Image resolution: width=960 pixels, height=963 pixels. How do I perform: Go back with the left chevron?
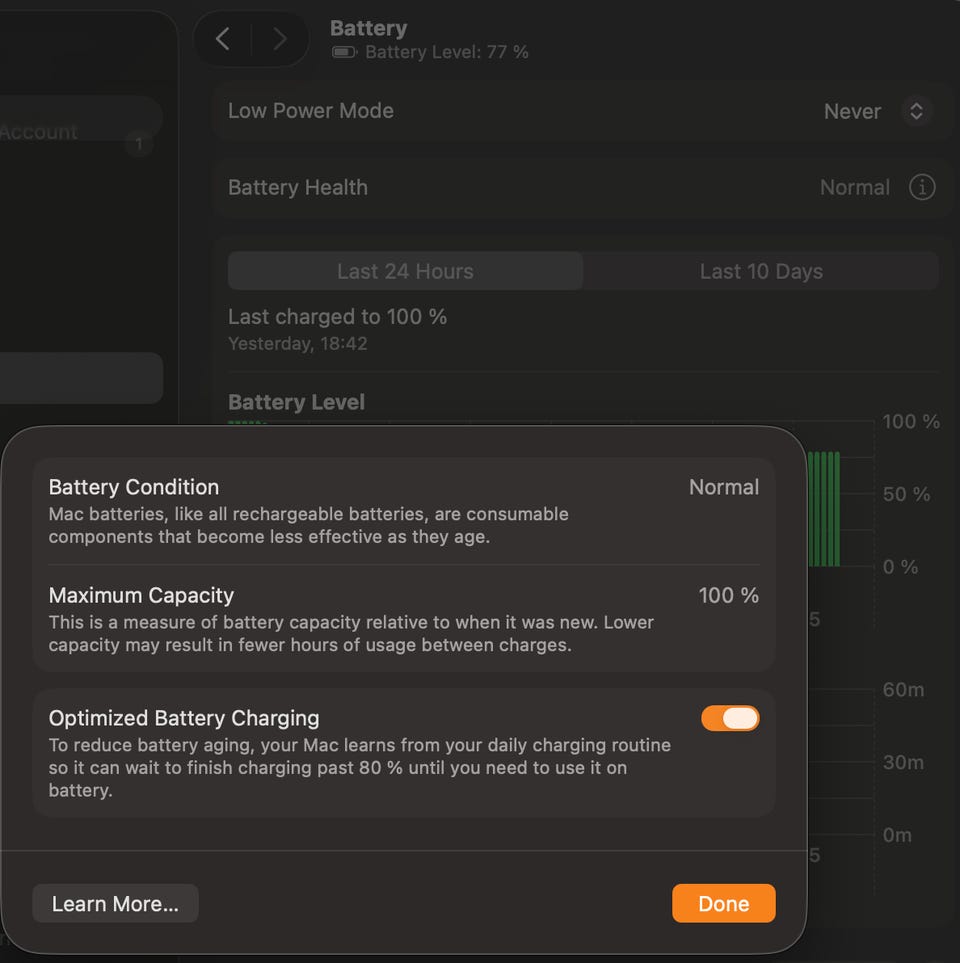point(223,39)
